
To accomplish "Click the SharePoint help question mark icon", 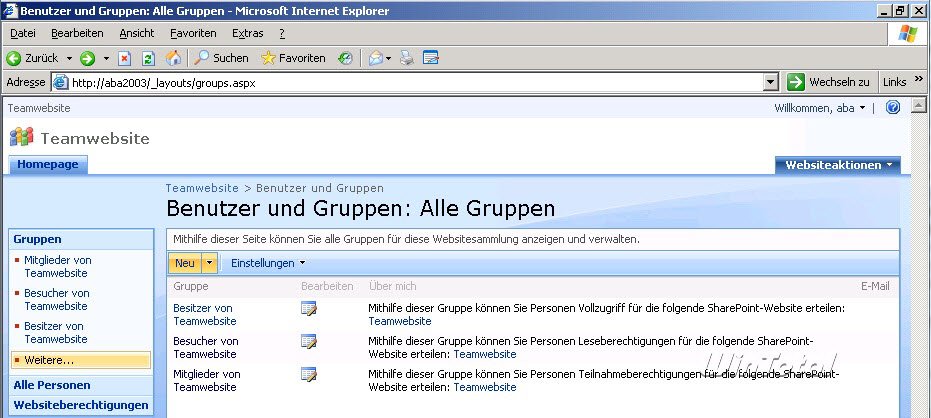I will (893, 107).
